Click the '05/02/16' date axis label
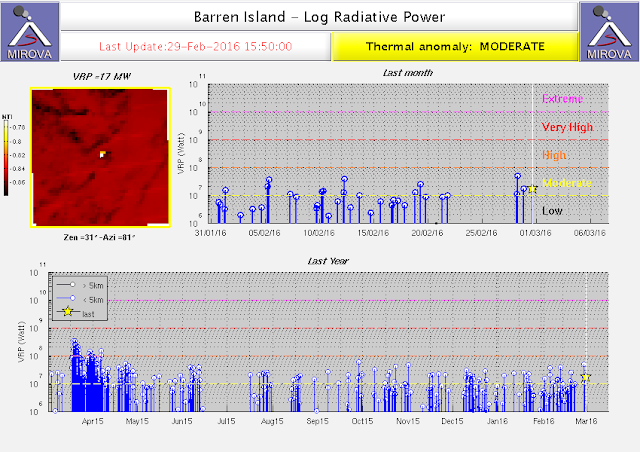This screenshot has width=640, height=452. pos(264,233)
